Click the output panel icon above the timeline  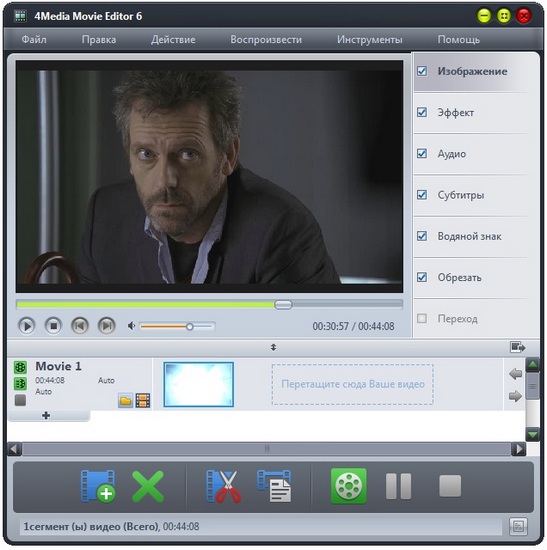(518, 347)
